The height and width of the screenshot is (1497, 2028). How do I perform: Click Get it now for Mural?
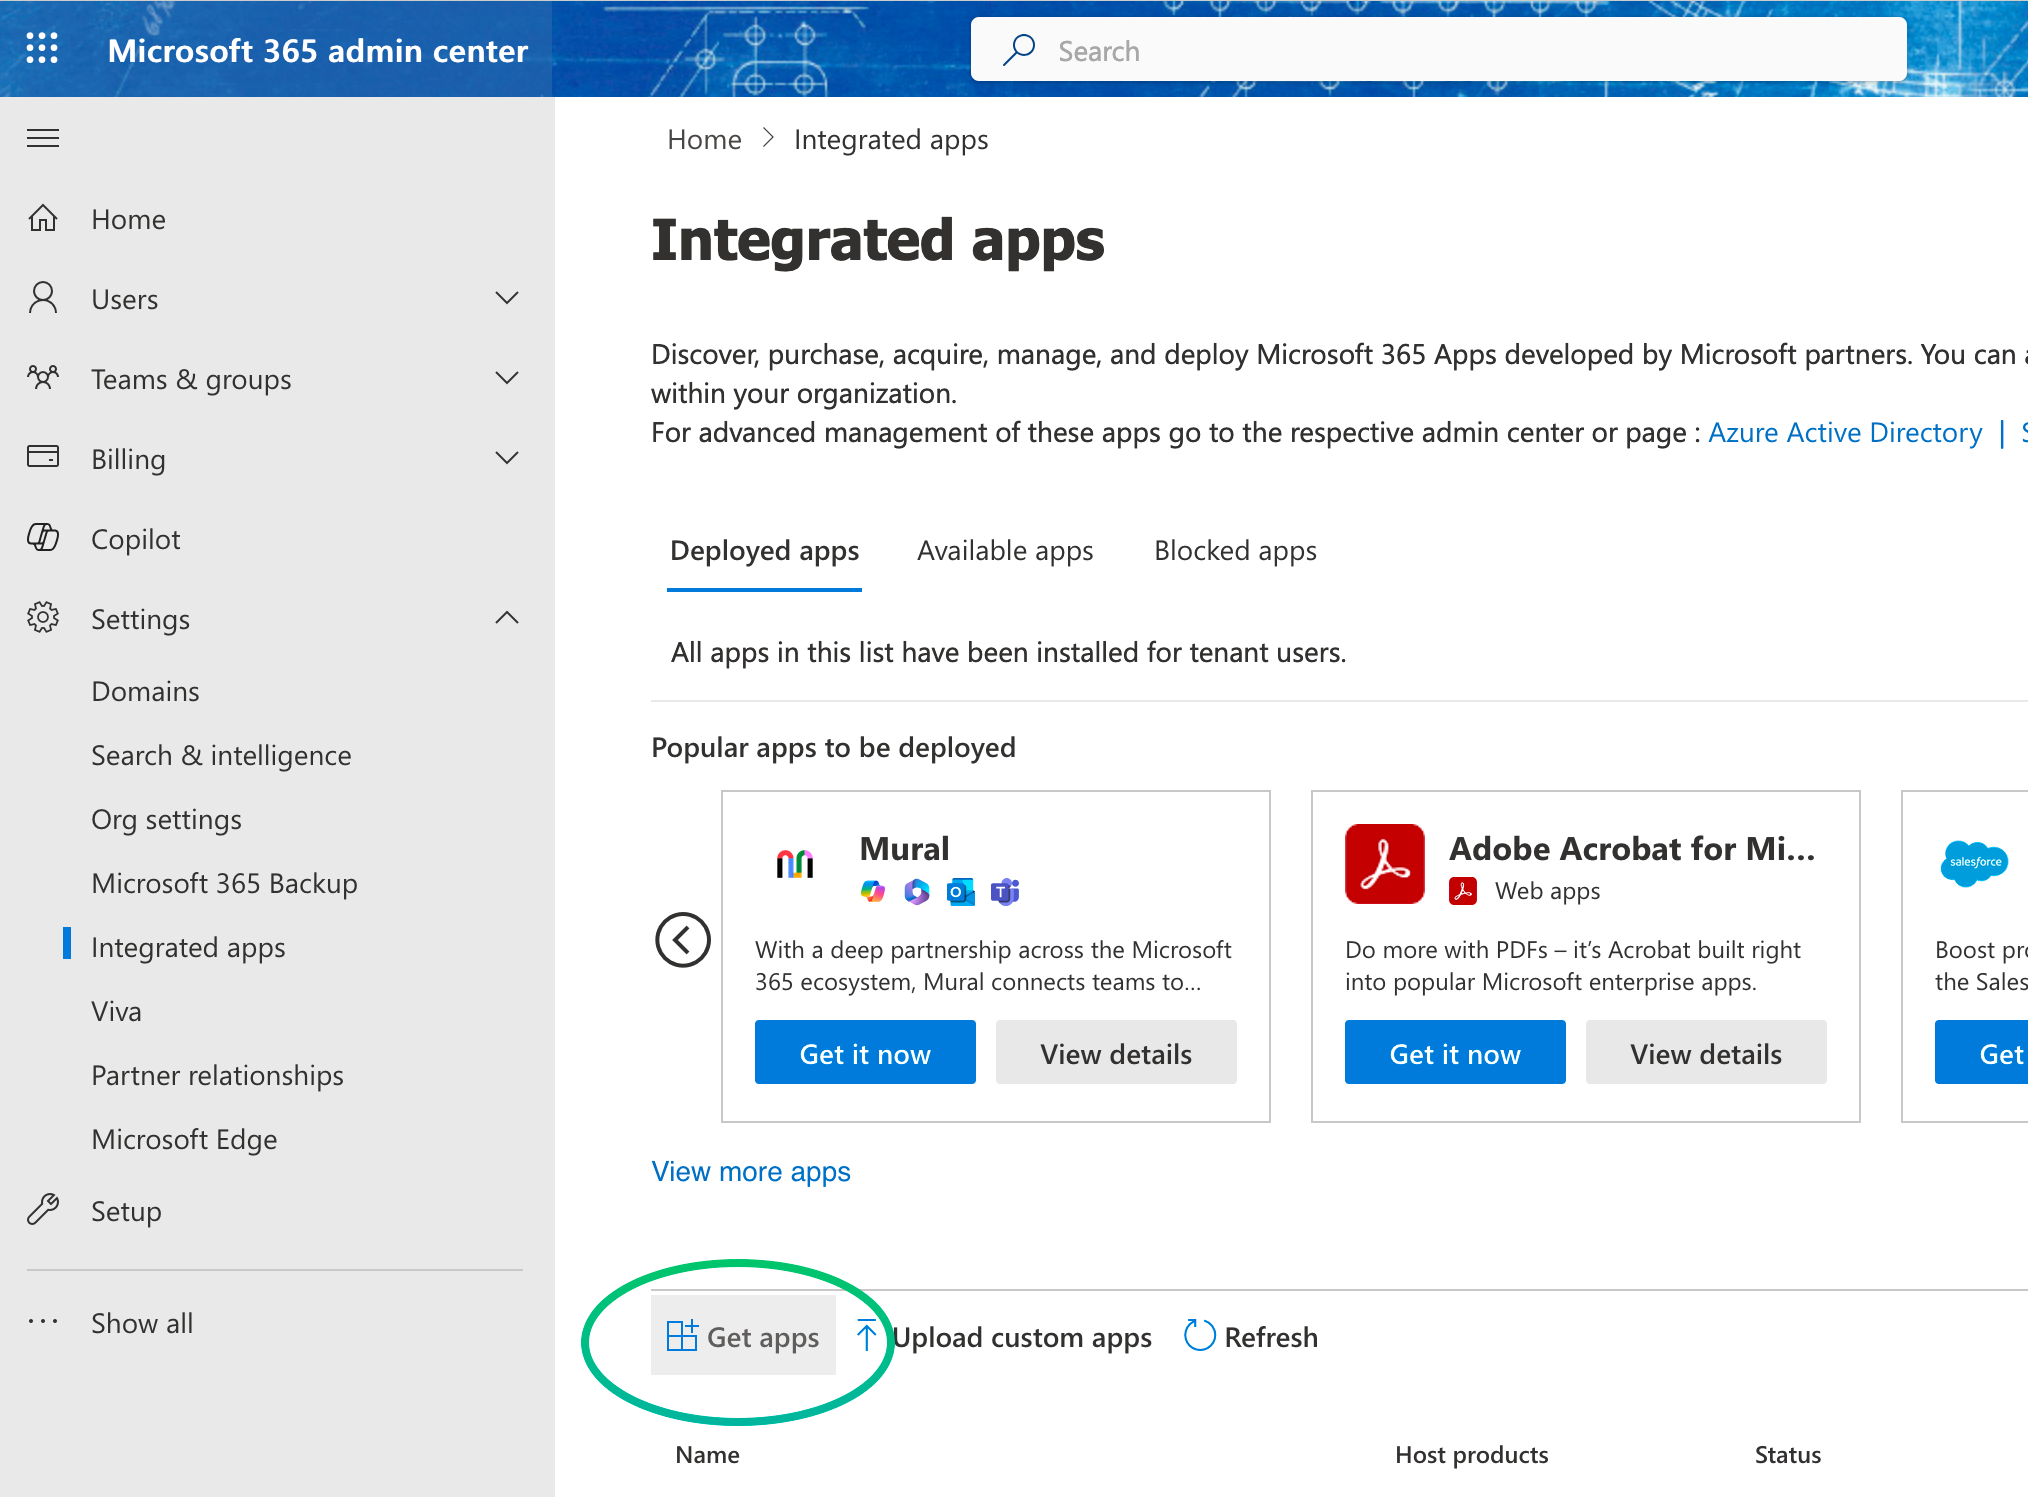coord(865,1053)
